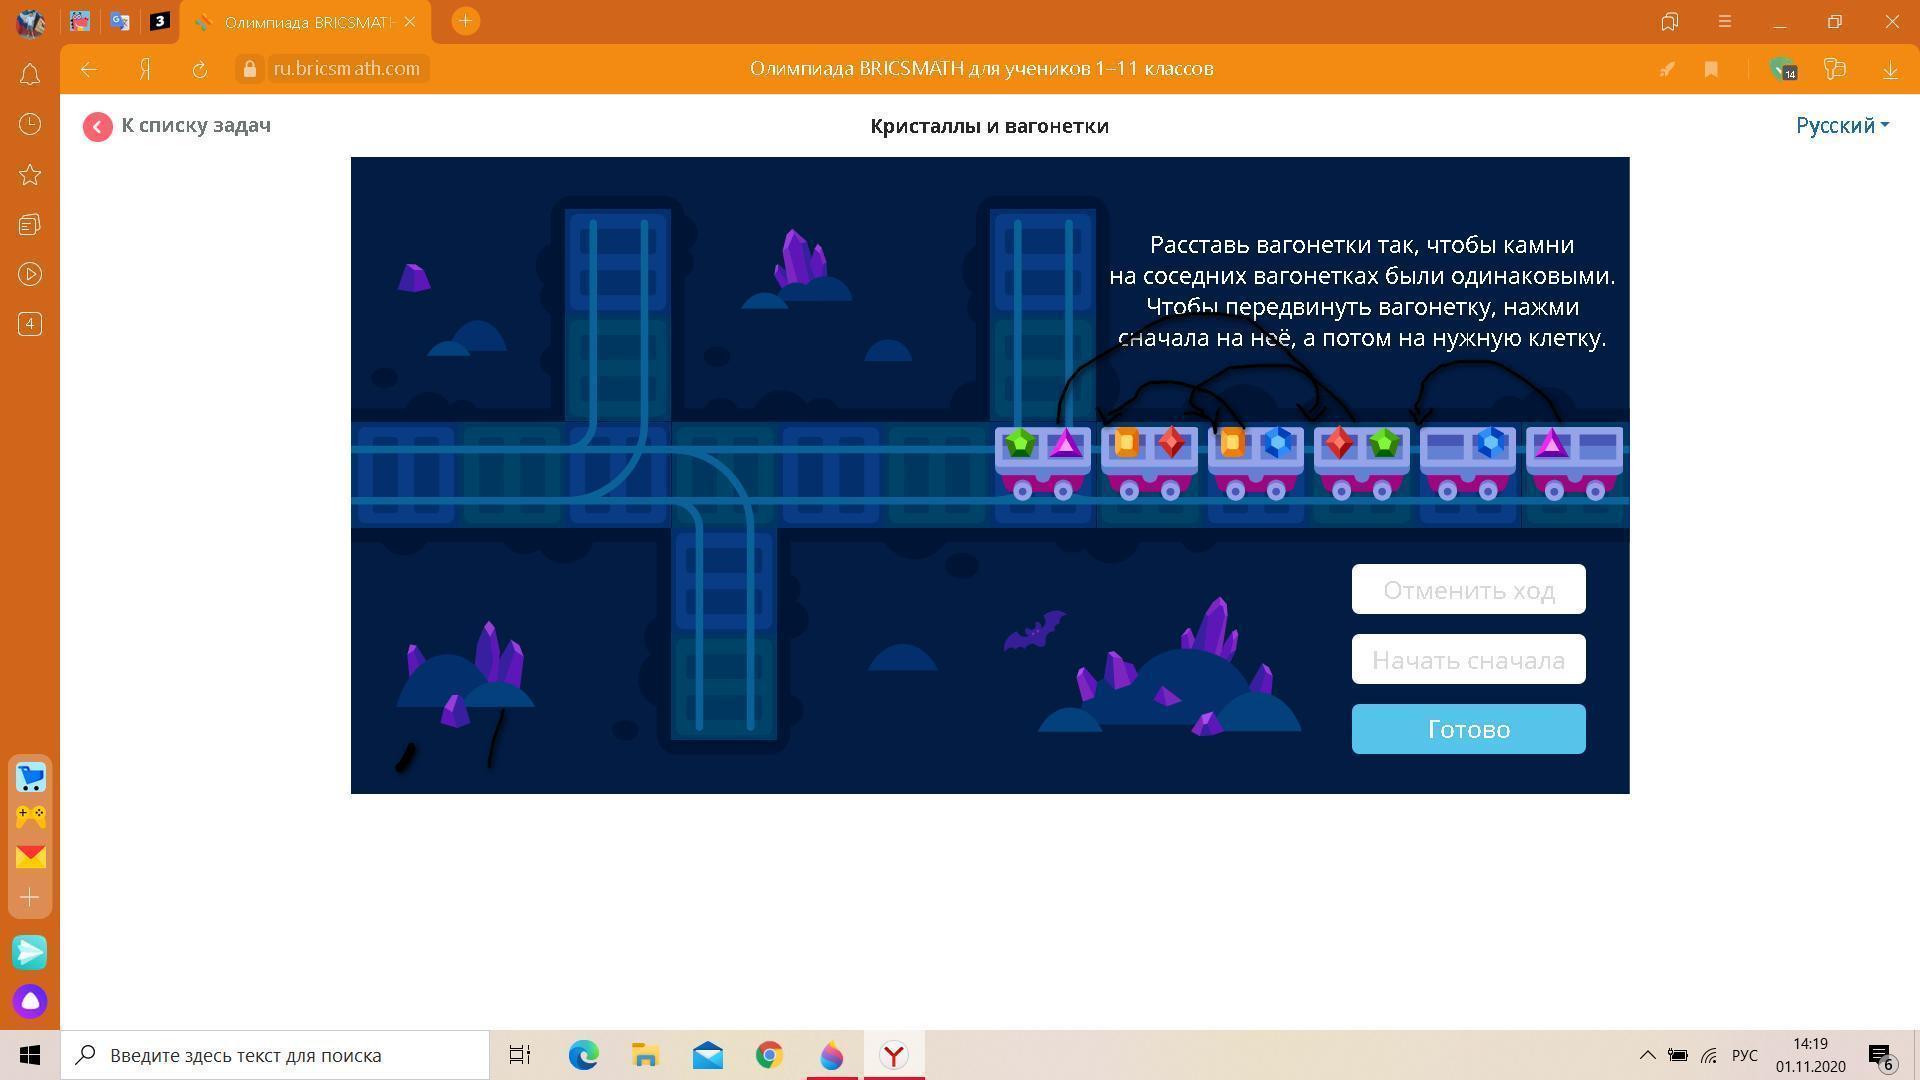Open Chrome from the Windows taskbar
Viewport: 1920px width, 1080px height.
769,1055
